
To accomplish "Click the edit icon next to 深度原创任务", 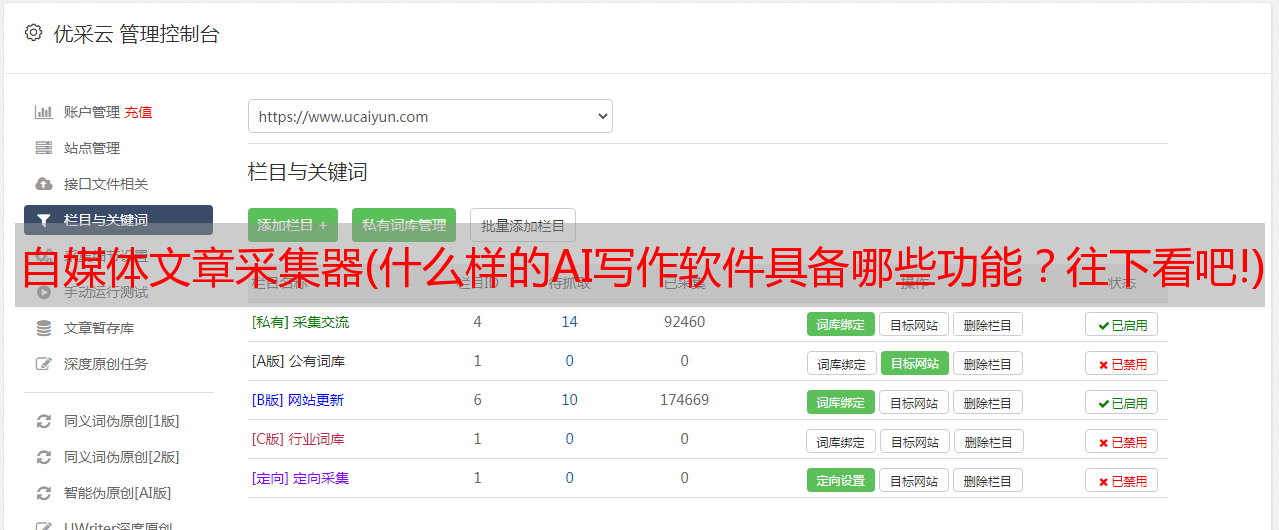I will [x=44, y=364].
